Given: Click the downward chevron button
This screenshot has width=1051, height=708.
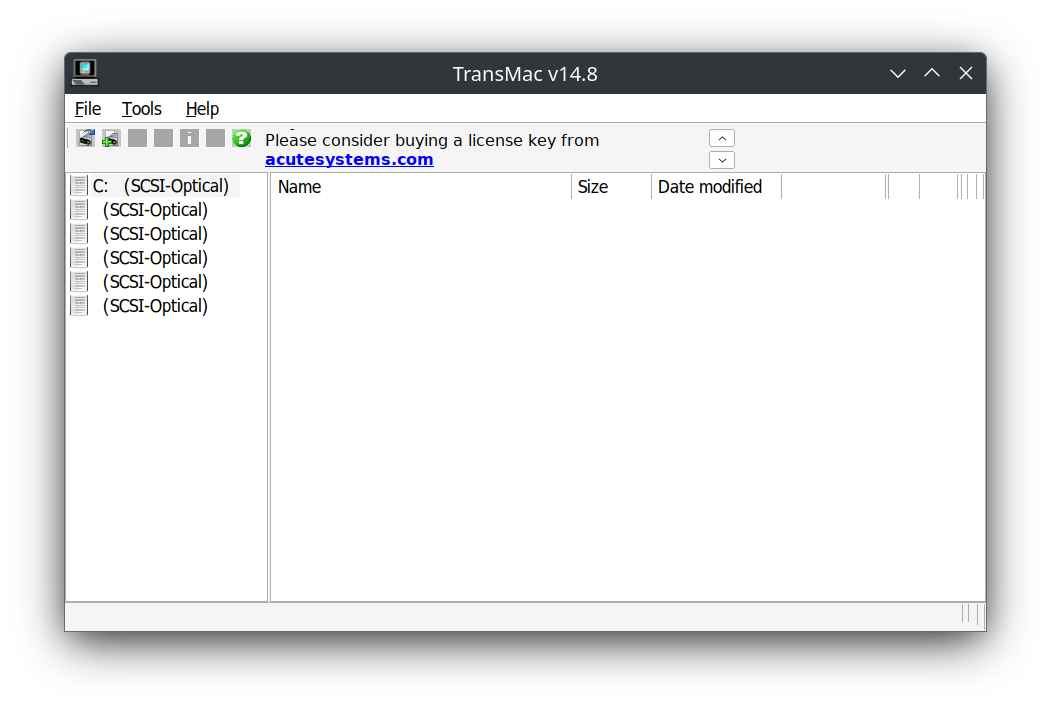Looking at the screenshot, I should pos(721,159).
